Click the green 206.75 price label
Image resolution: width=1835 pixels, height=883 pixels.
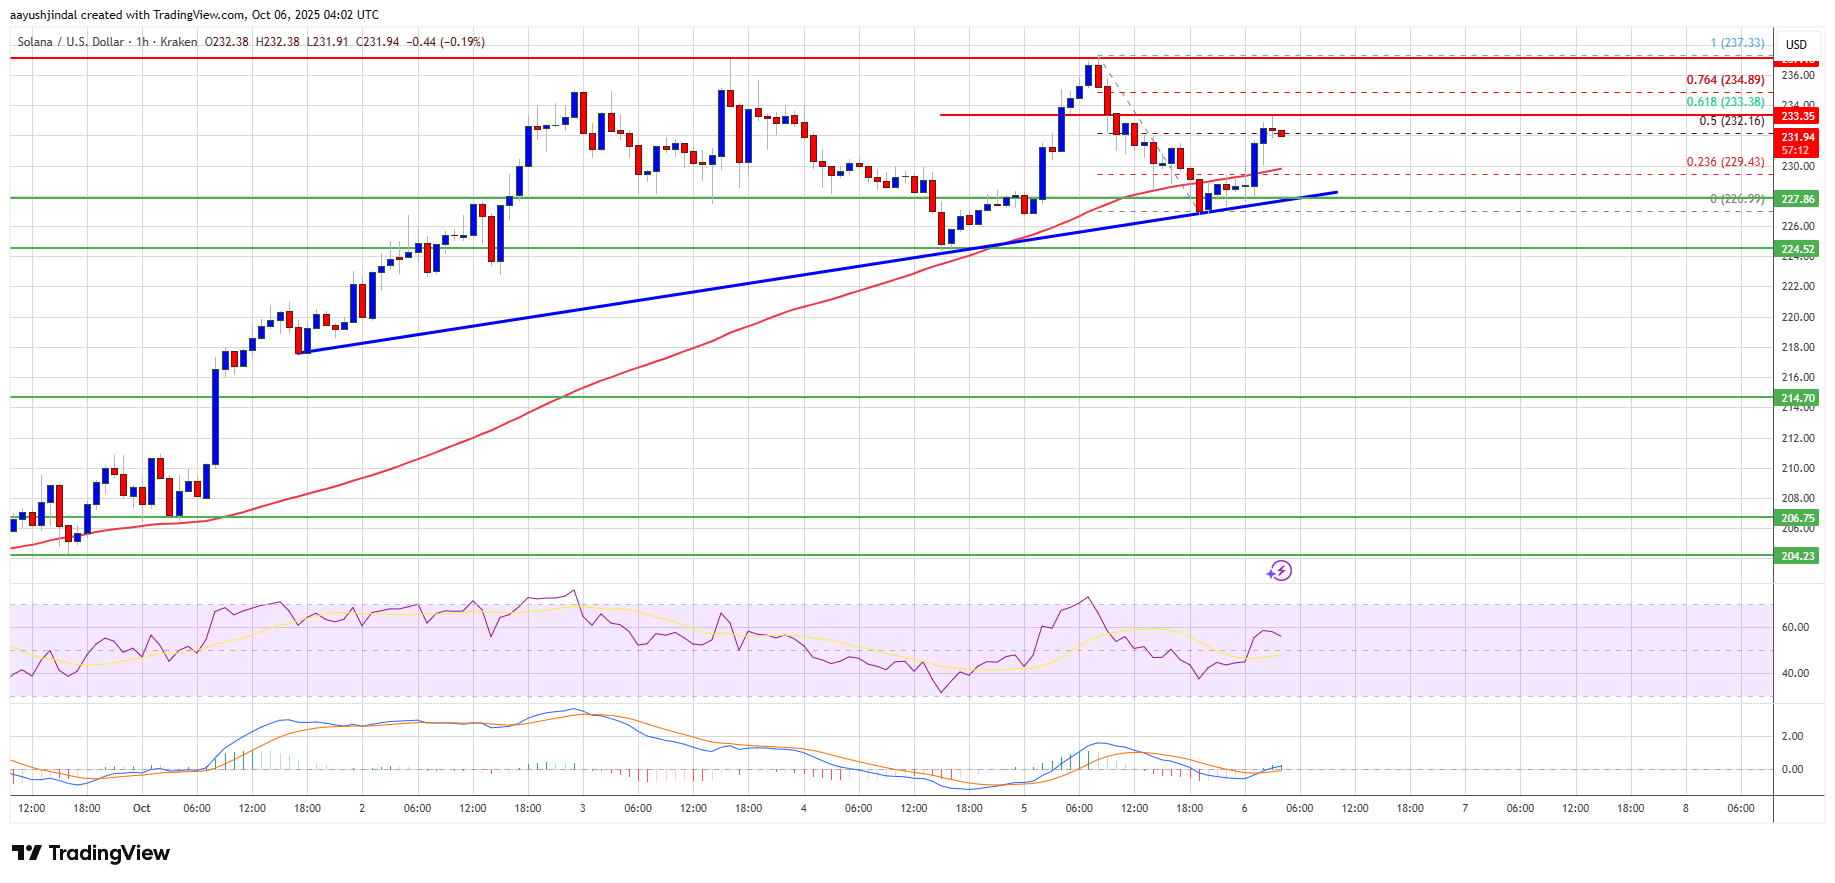tap(1797, 518)
